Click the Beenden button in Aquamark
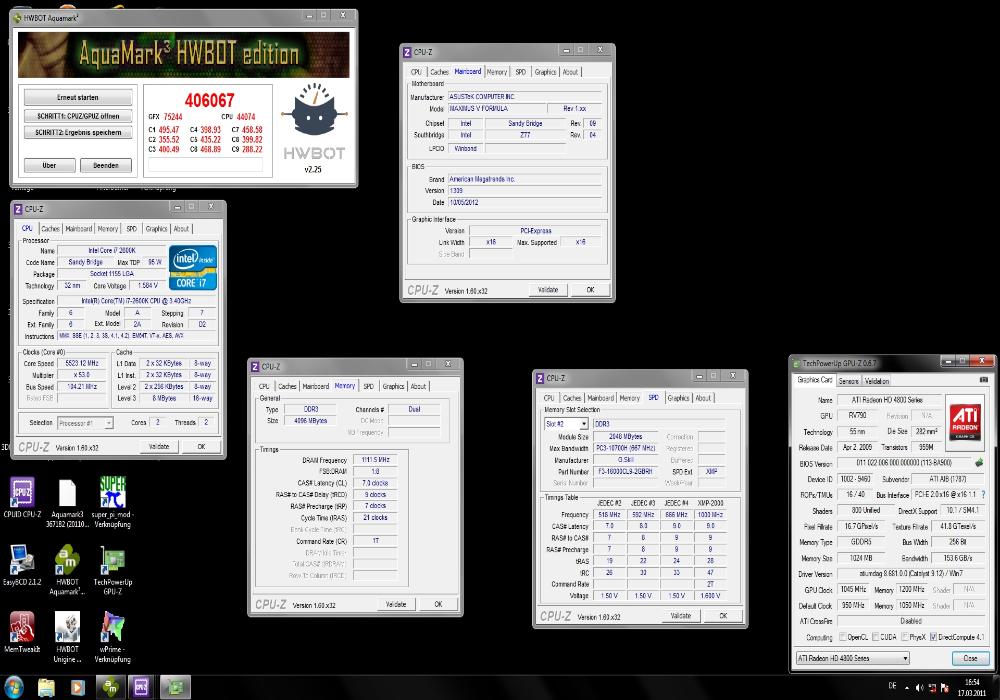 tap(106, 165)
